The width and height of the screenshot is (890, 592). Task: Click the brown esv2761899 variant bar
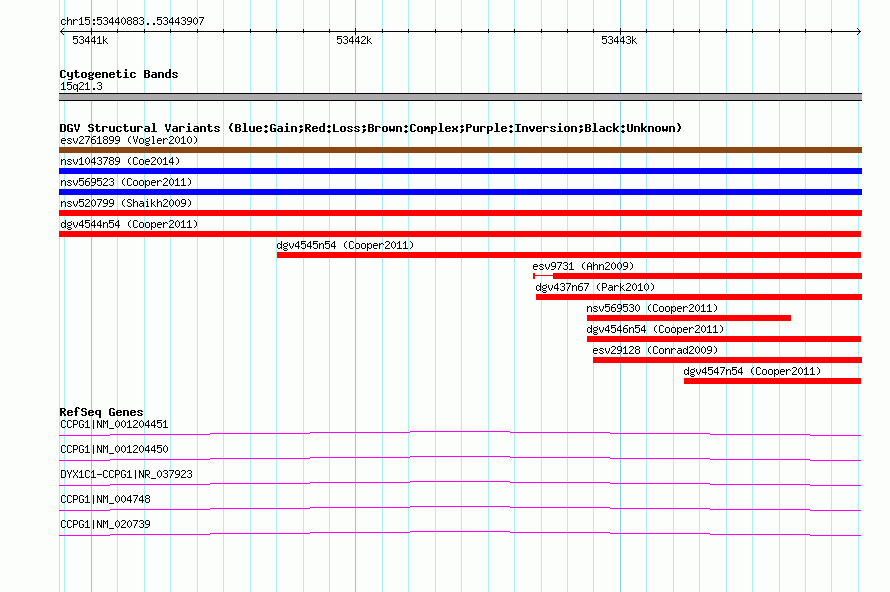click(460, 150)
